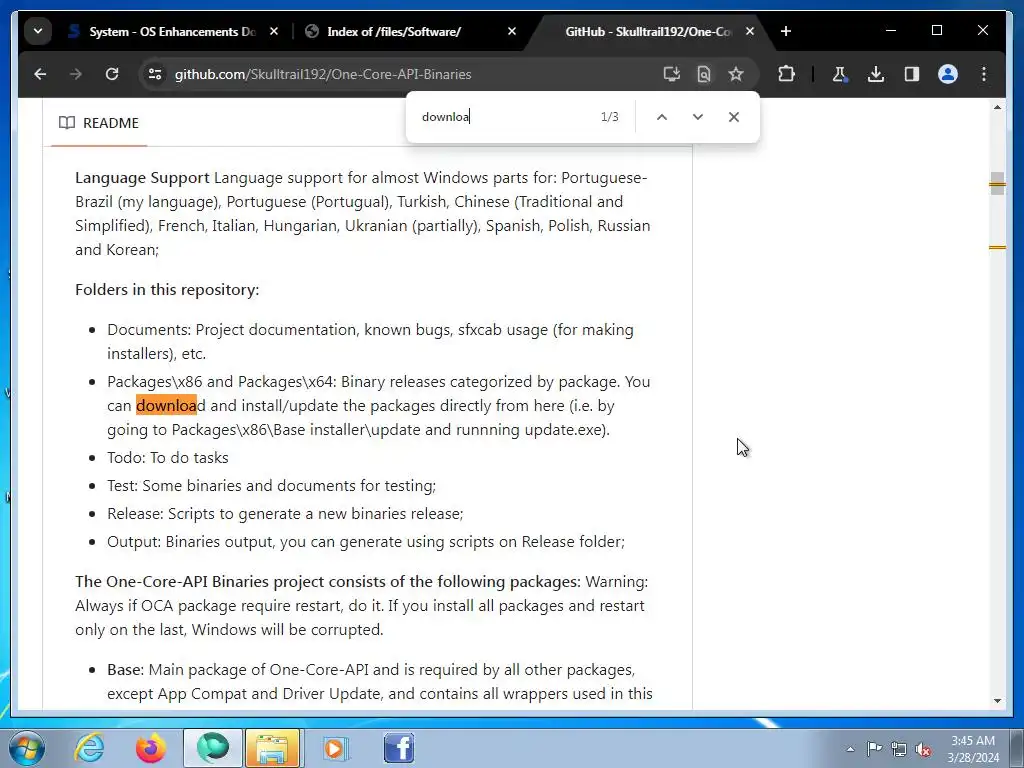This screenshot has width=1024, height=768.
Task: Click the find-in-page icon in address bar
Action: click(x=703, y=74)
